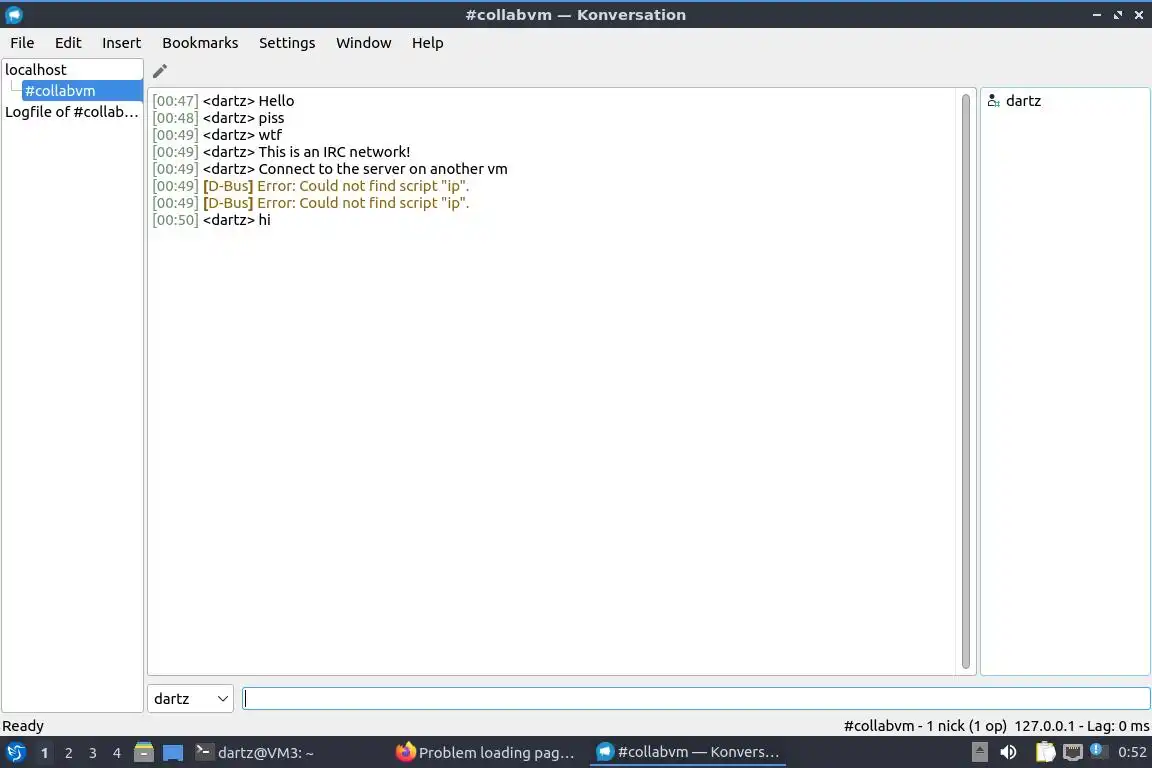Click the user icon beside dartz in the nick list
This screenshot has height=768, width=1152.
993,101
